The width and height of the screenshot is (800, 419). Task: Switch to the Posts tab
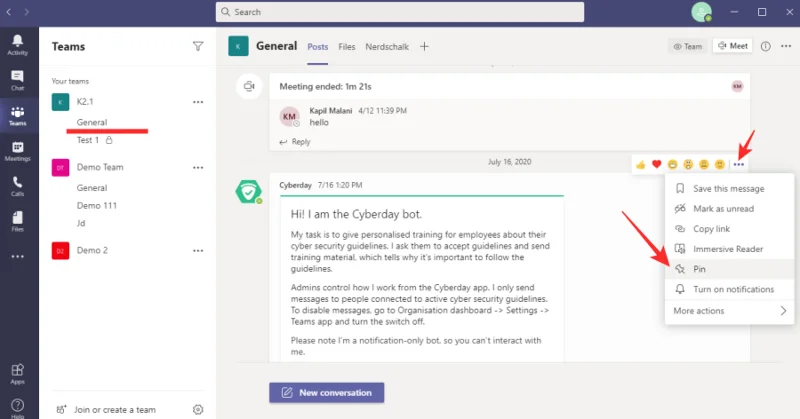click(x=317, y=46)
